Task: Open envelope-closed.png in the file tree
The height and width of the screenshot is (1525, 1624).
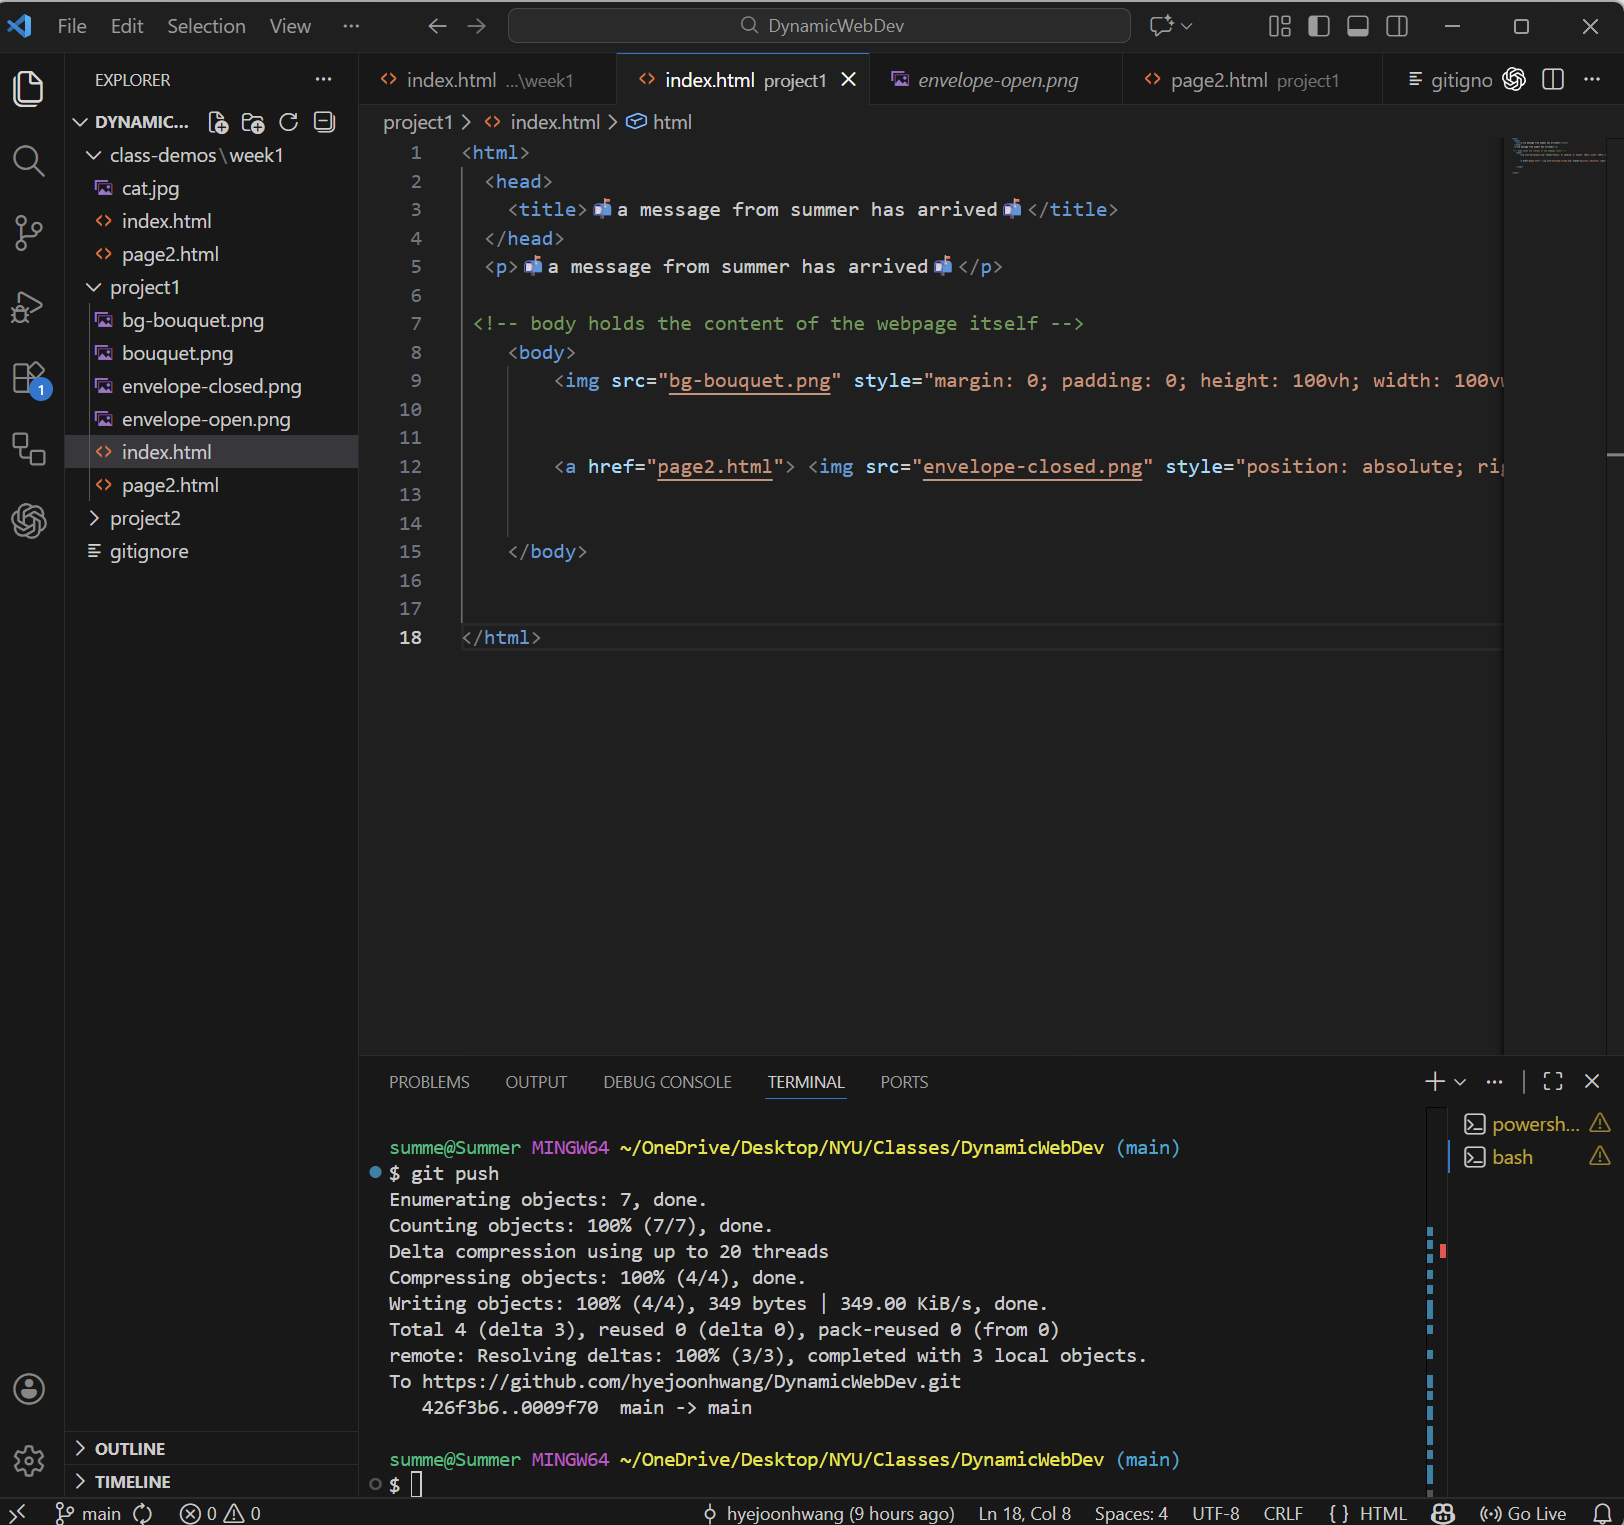Action: (x=211, y=386)
